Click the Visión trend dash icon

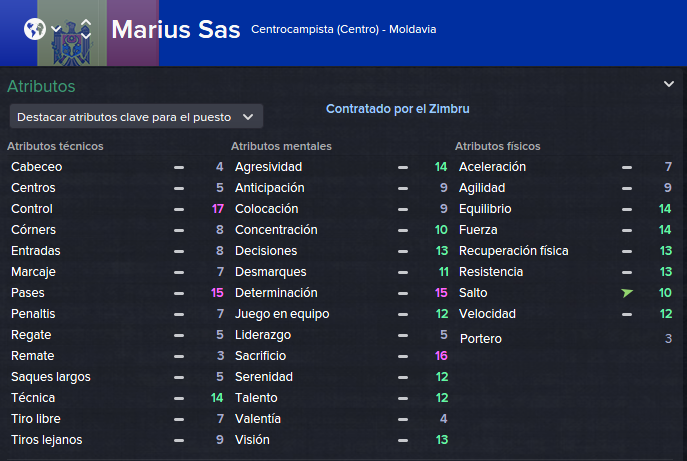click(x=403, y=440)
